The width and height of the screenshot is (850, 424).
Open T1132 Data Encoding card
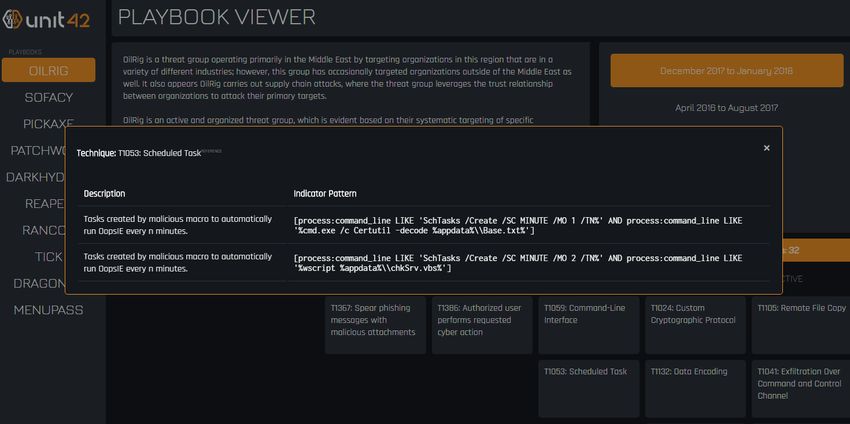click(696, 388)
